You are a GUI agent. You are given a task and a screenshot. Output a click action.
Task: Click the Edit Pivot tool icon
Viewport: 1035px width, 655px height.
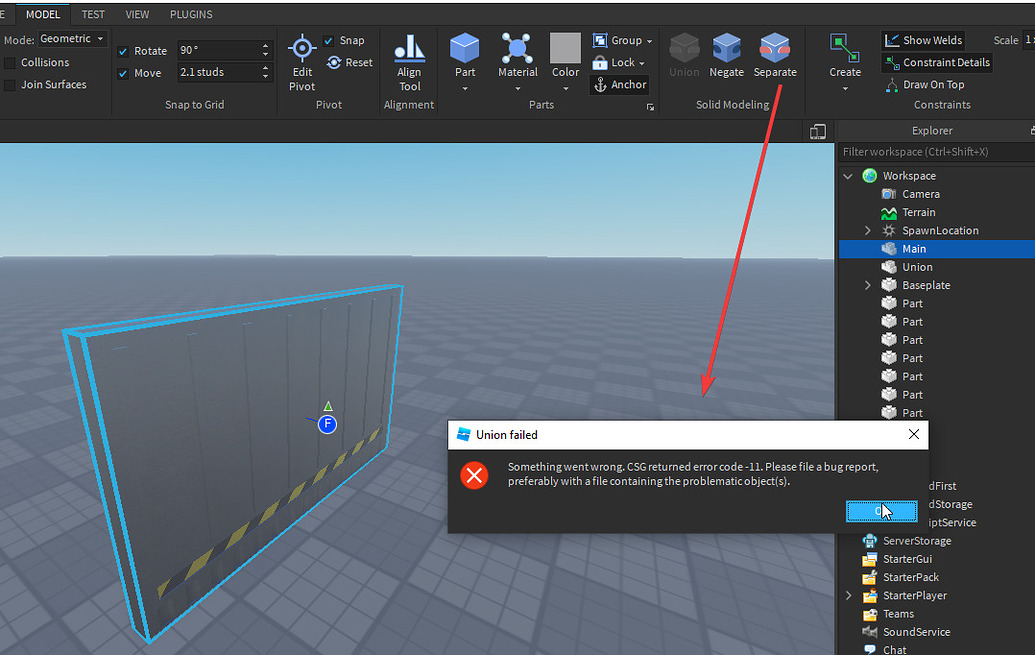[302, 48]
